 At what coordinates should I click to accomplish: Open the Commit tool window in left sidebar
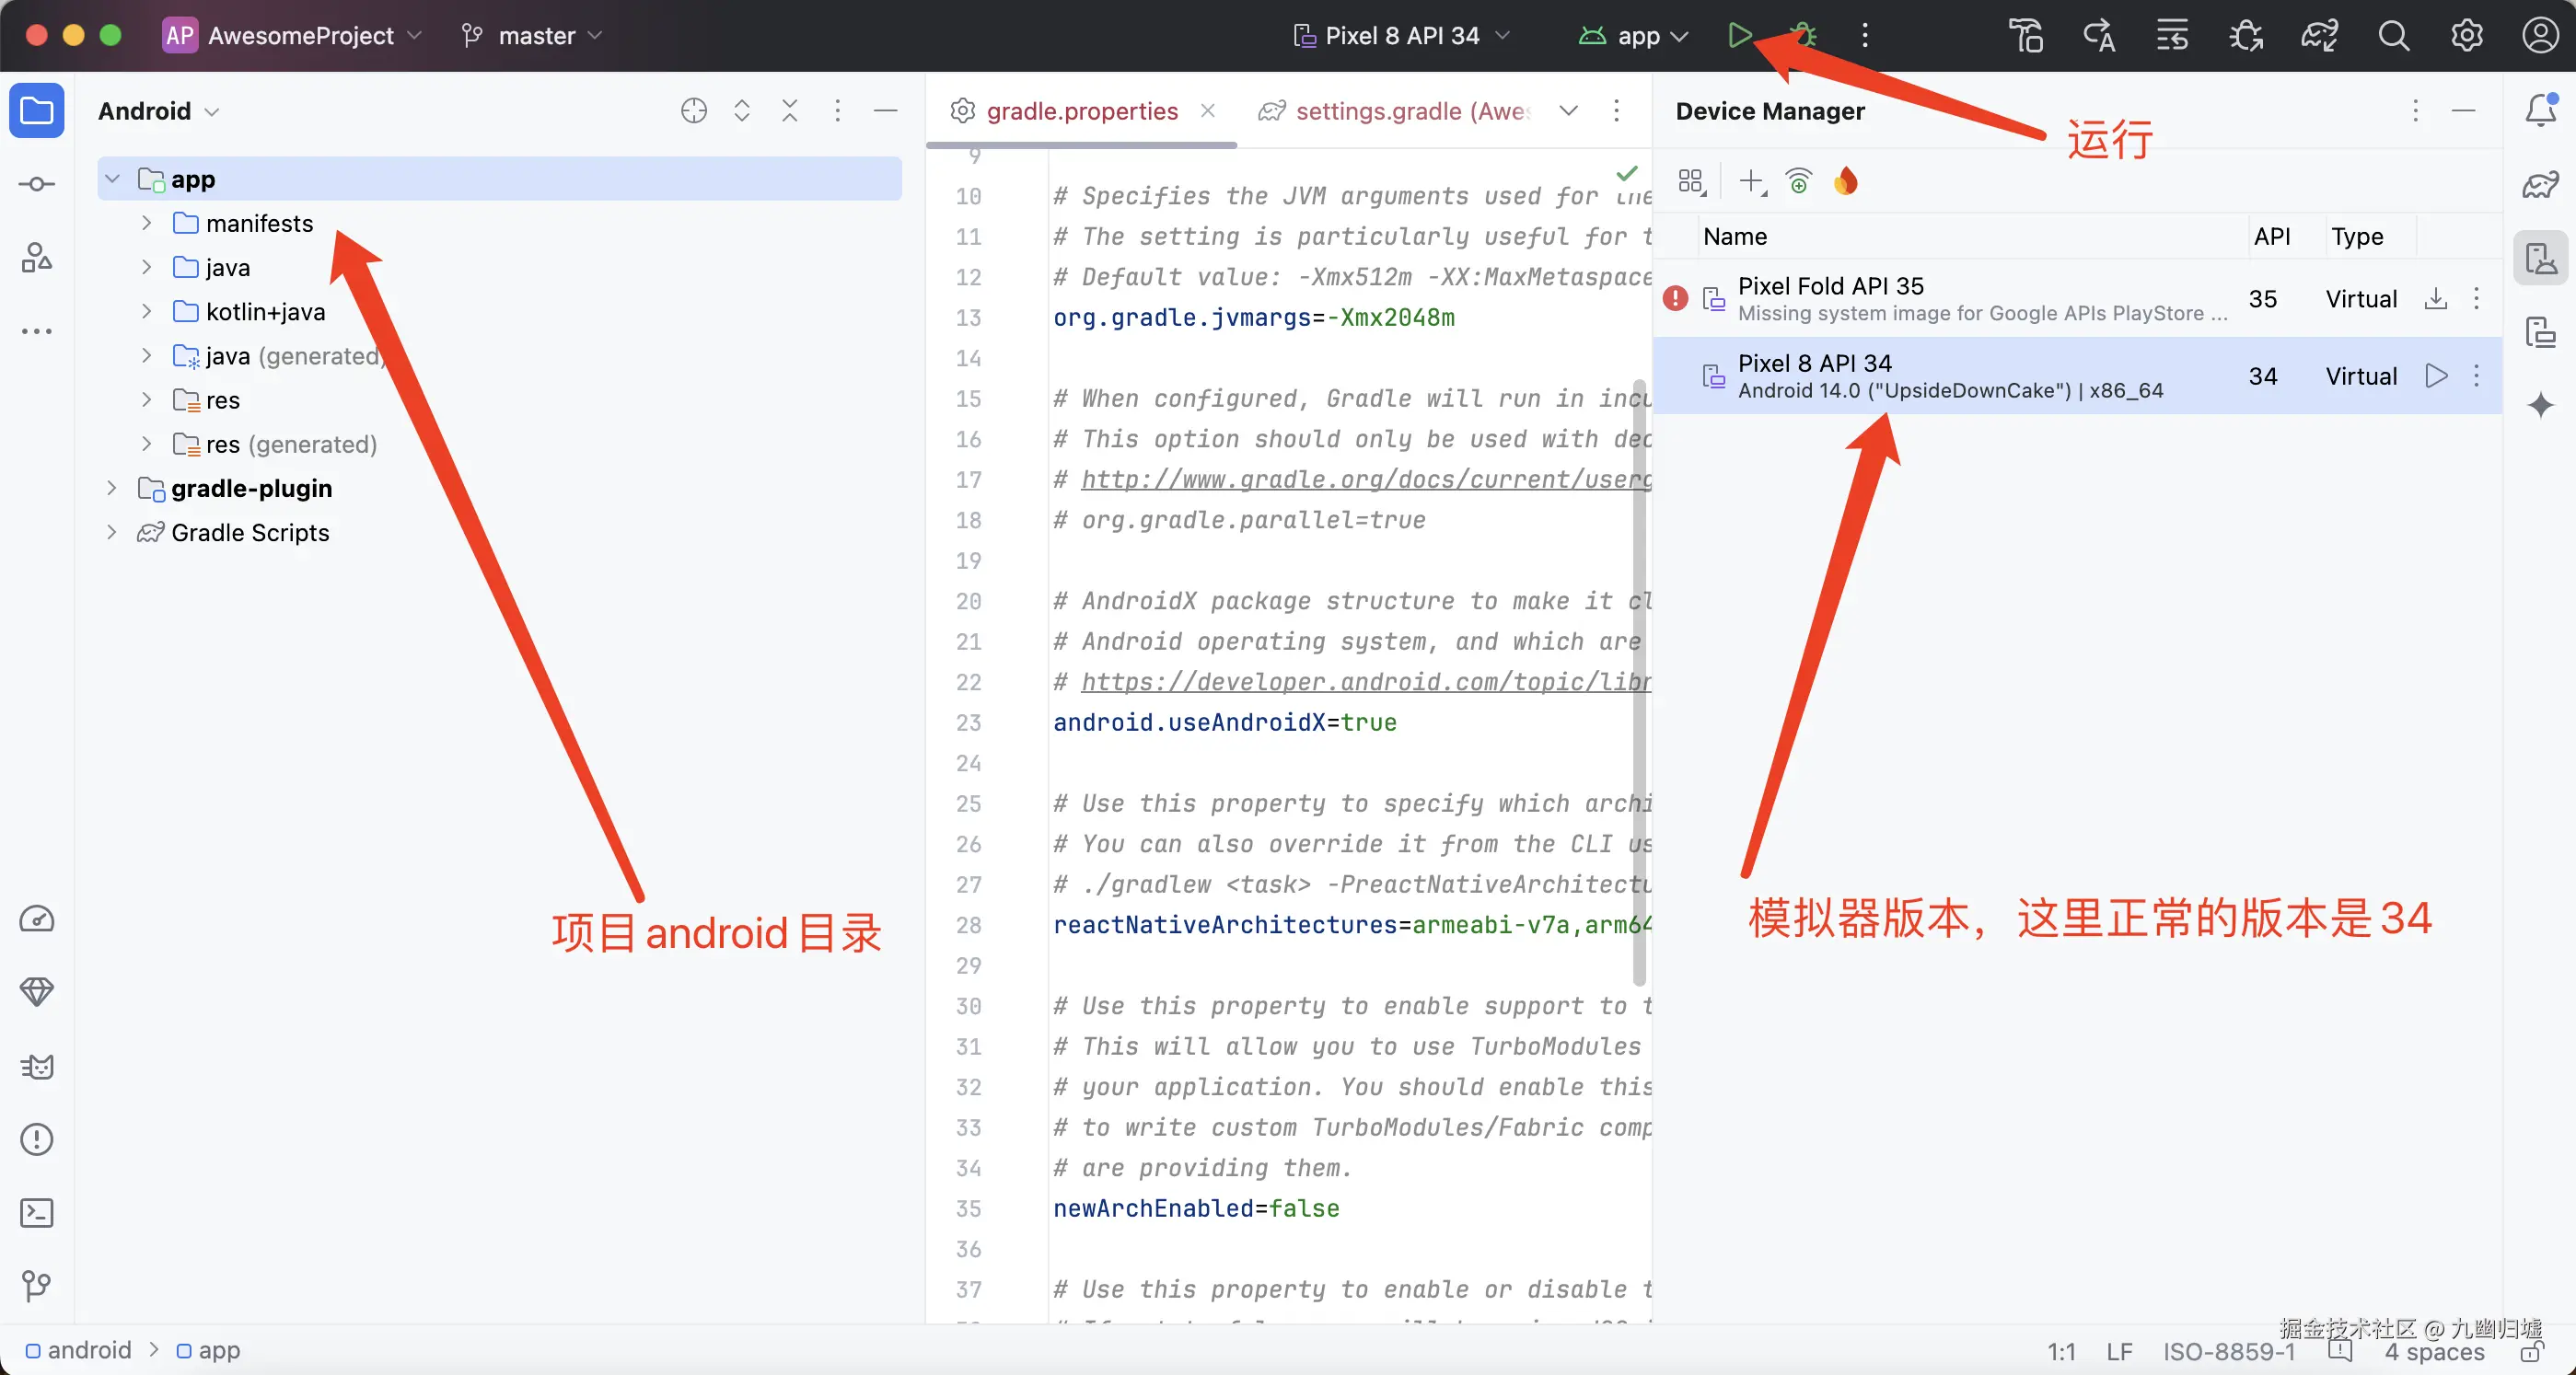(37, 184)
